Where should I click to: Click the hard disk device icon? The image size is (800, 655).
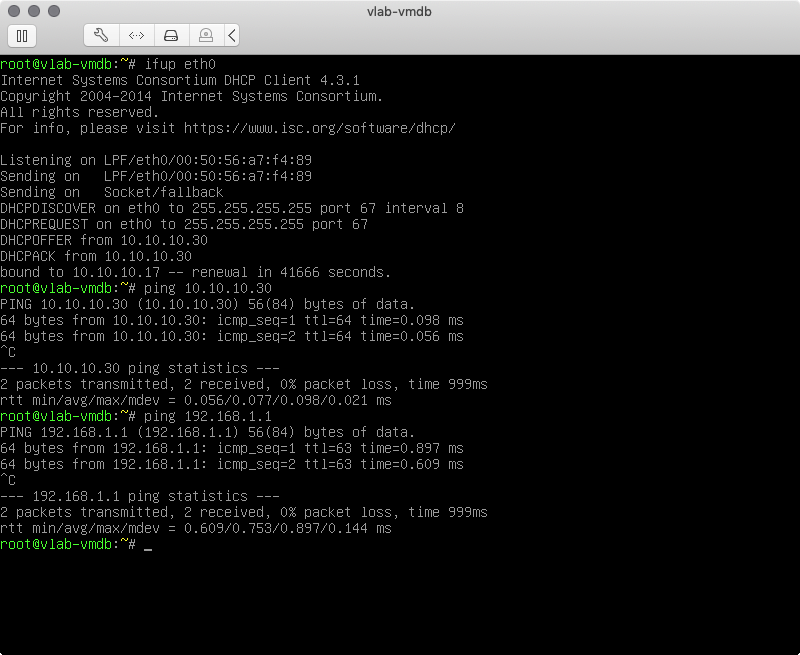[171, 35]
